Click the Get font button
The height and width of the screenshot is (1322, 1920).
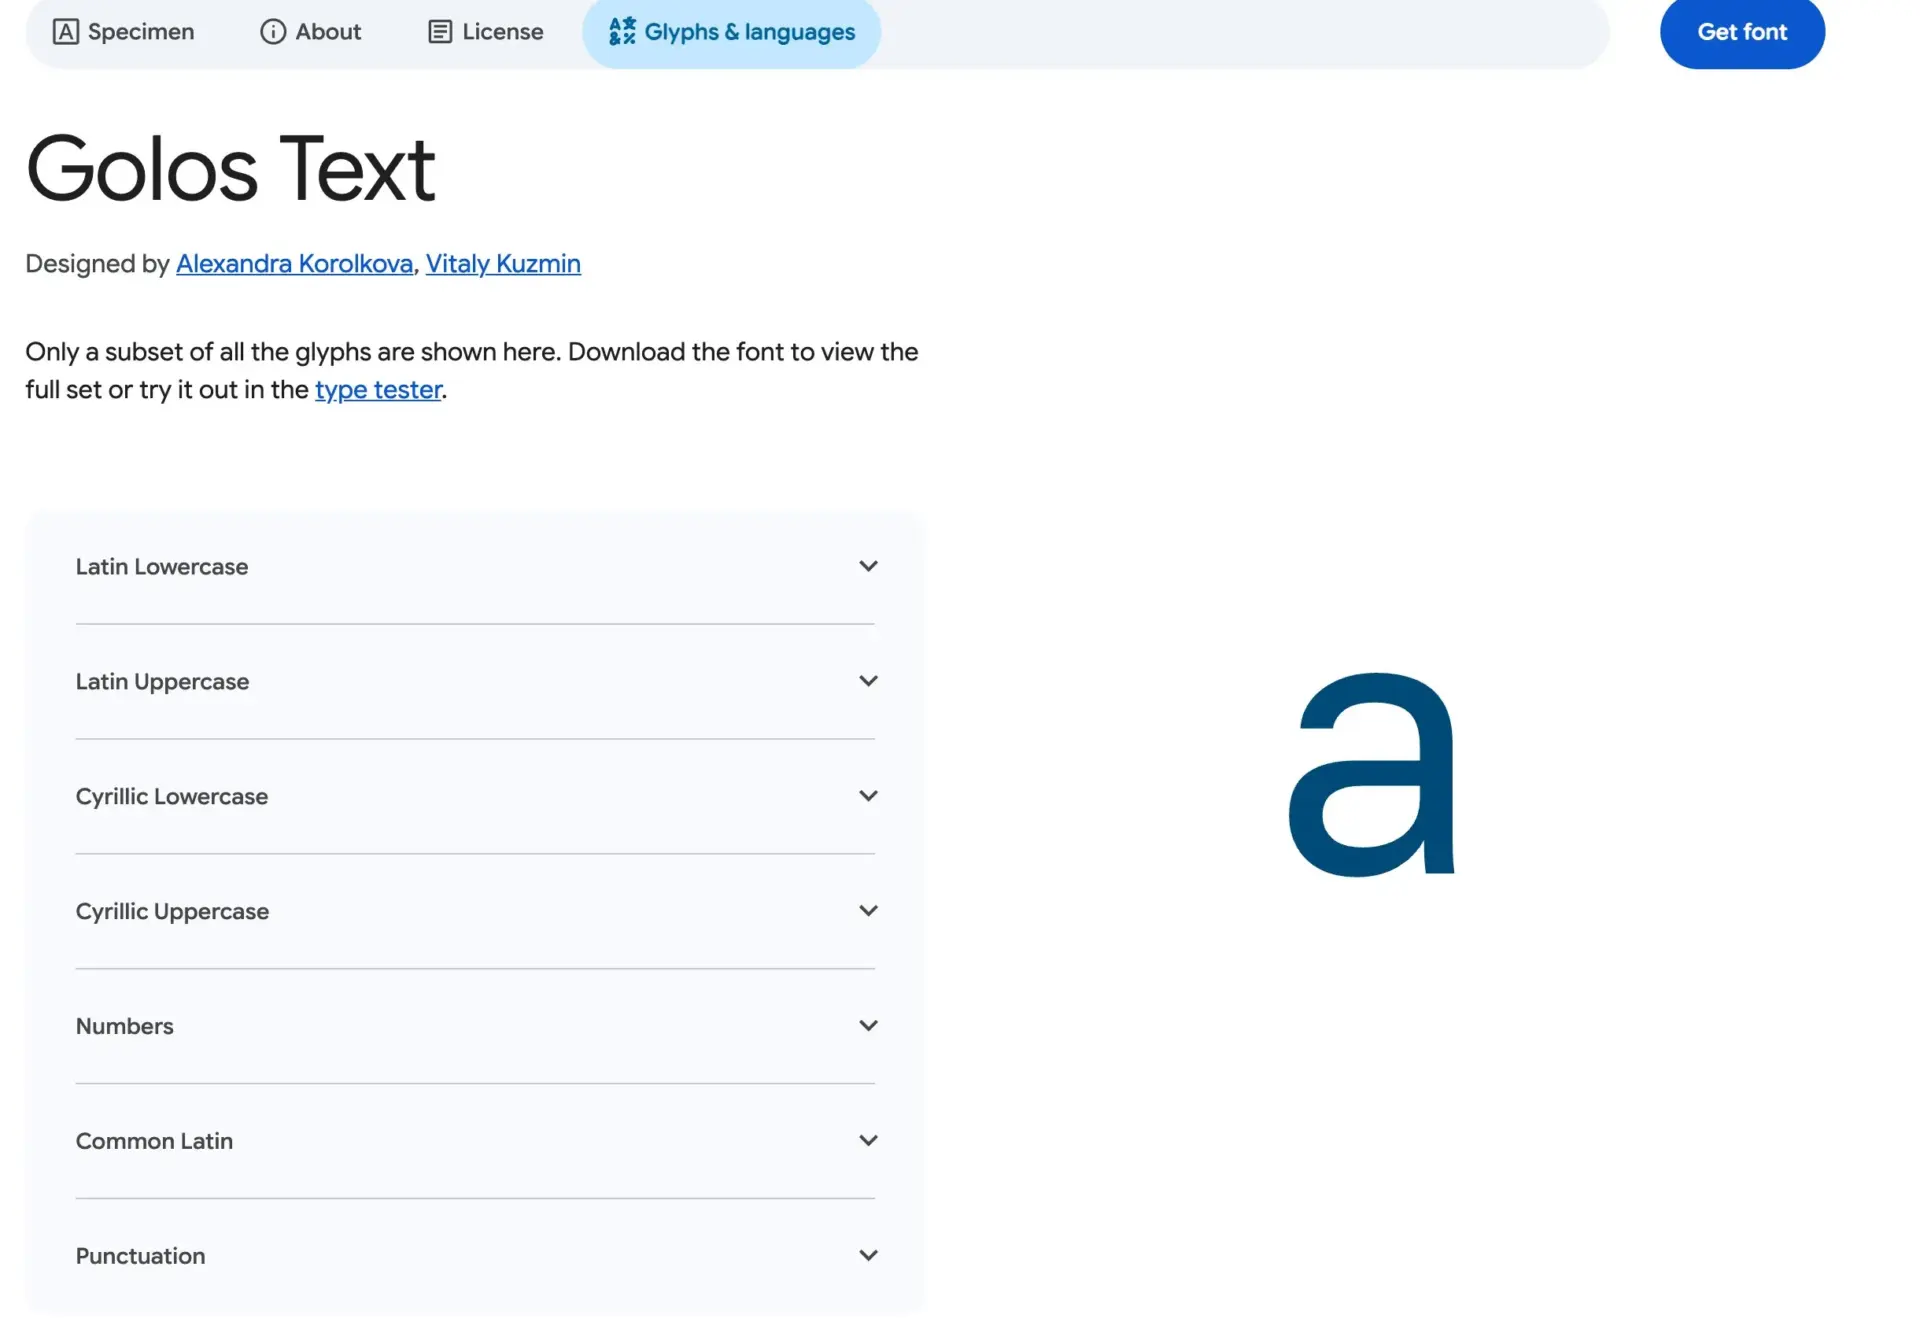click(x=1742, y=32)
